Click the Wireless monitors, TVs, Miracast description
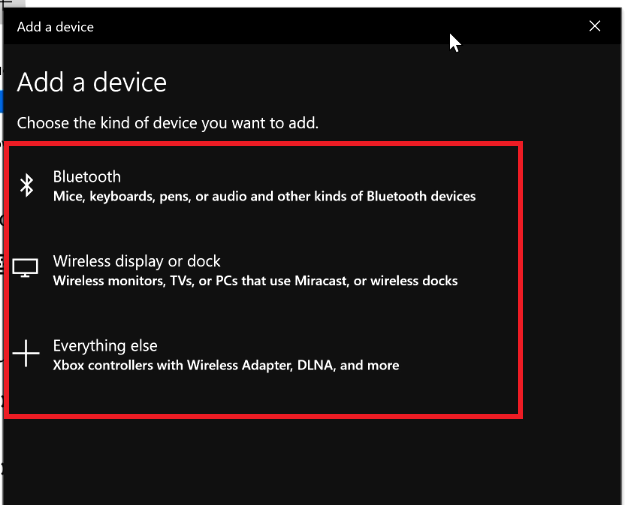633x505 pixels. pyautogui.click(x=255, y=281)
